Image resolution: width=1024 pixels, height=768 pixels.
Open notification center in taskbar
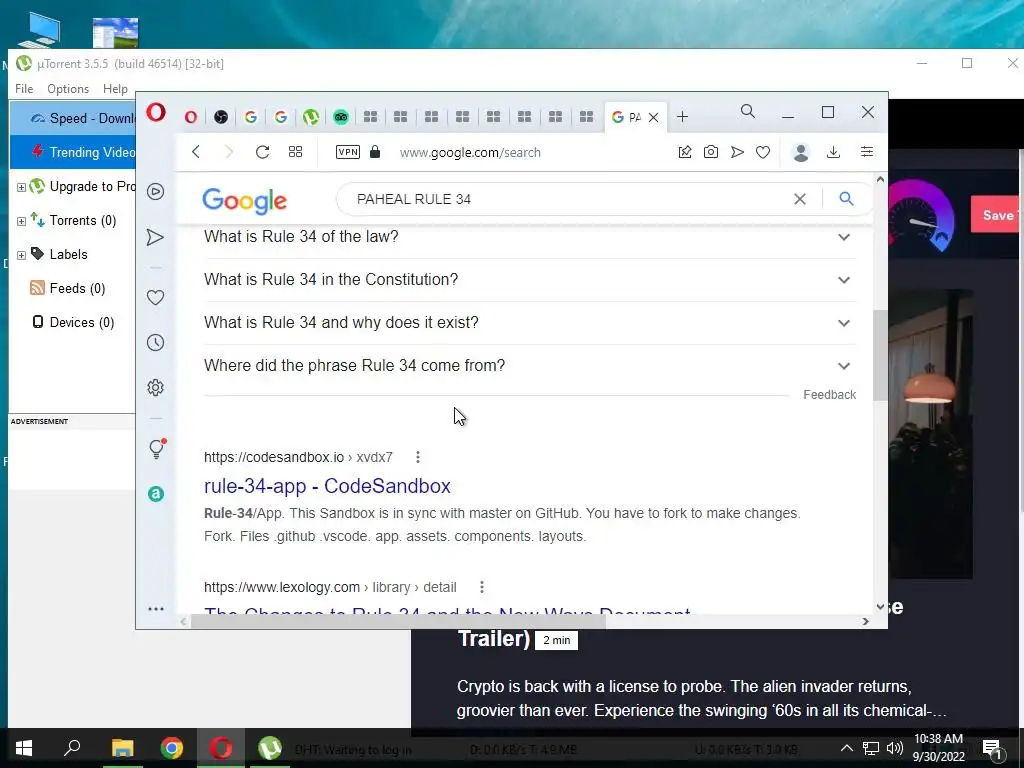992,748
